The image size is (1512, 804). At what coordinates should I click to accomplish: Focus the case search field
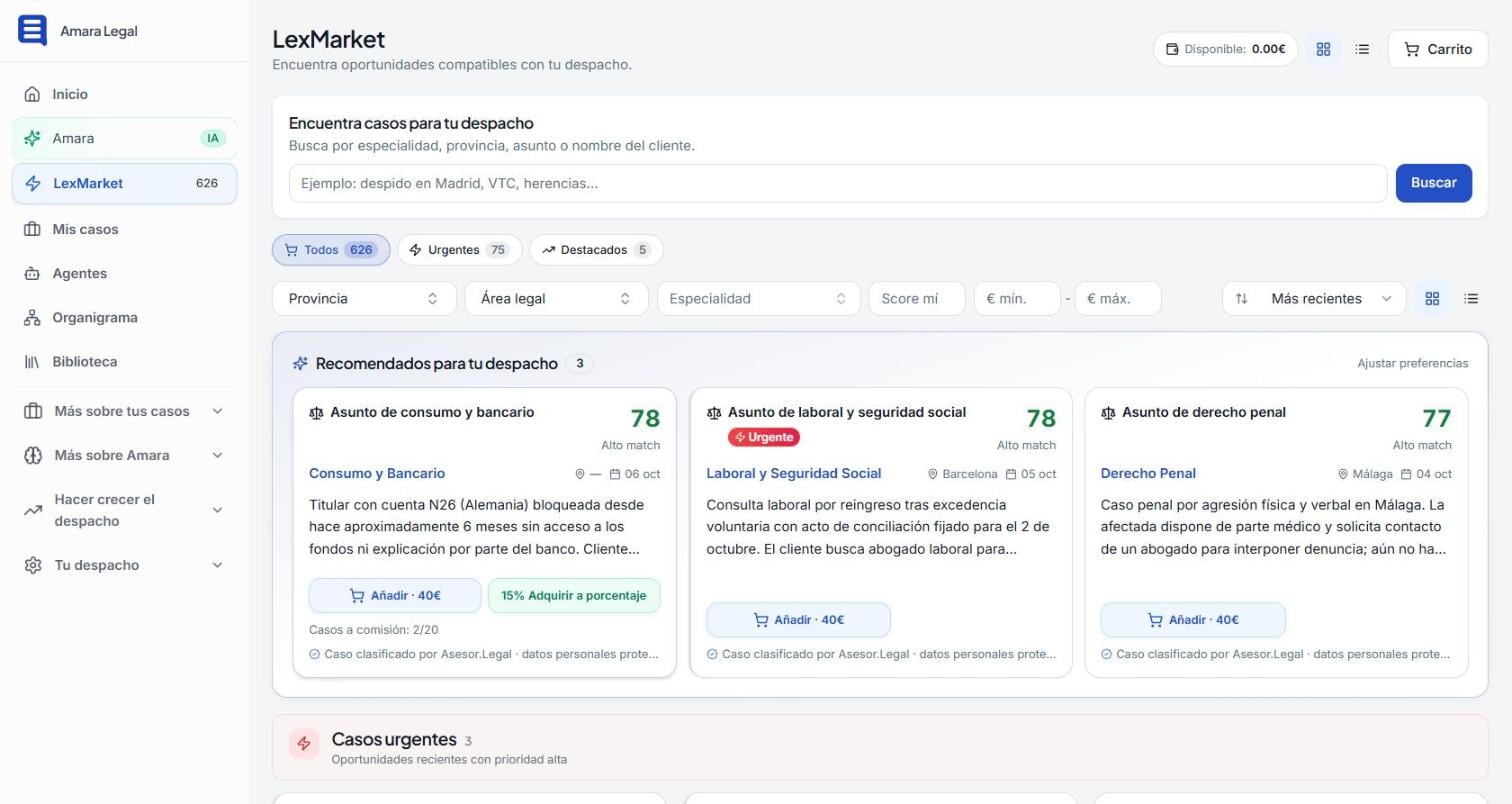tap(838, 183)
